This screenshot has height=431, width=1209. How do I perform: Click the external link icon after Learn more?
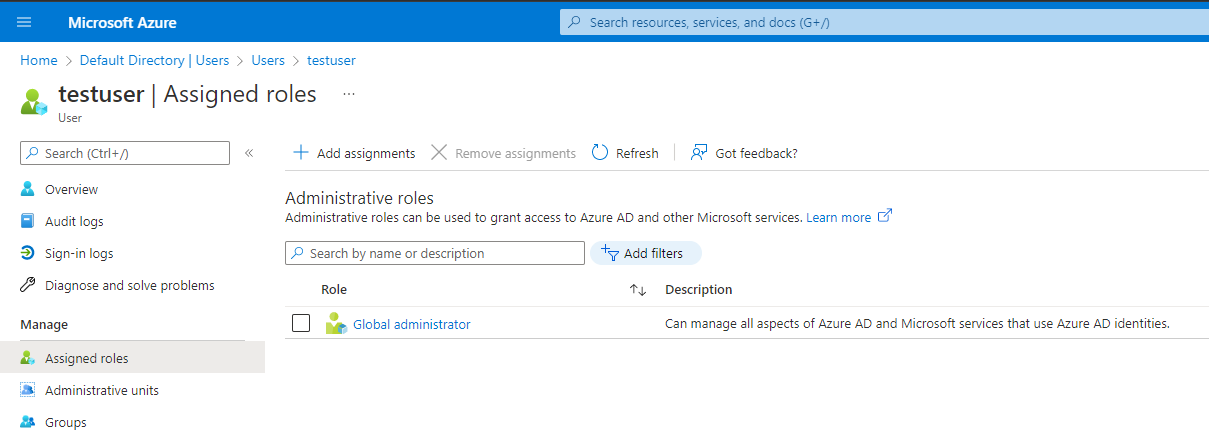click(884, 216)
